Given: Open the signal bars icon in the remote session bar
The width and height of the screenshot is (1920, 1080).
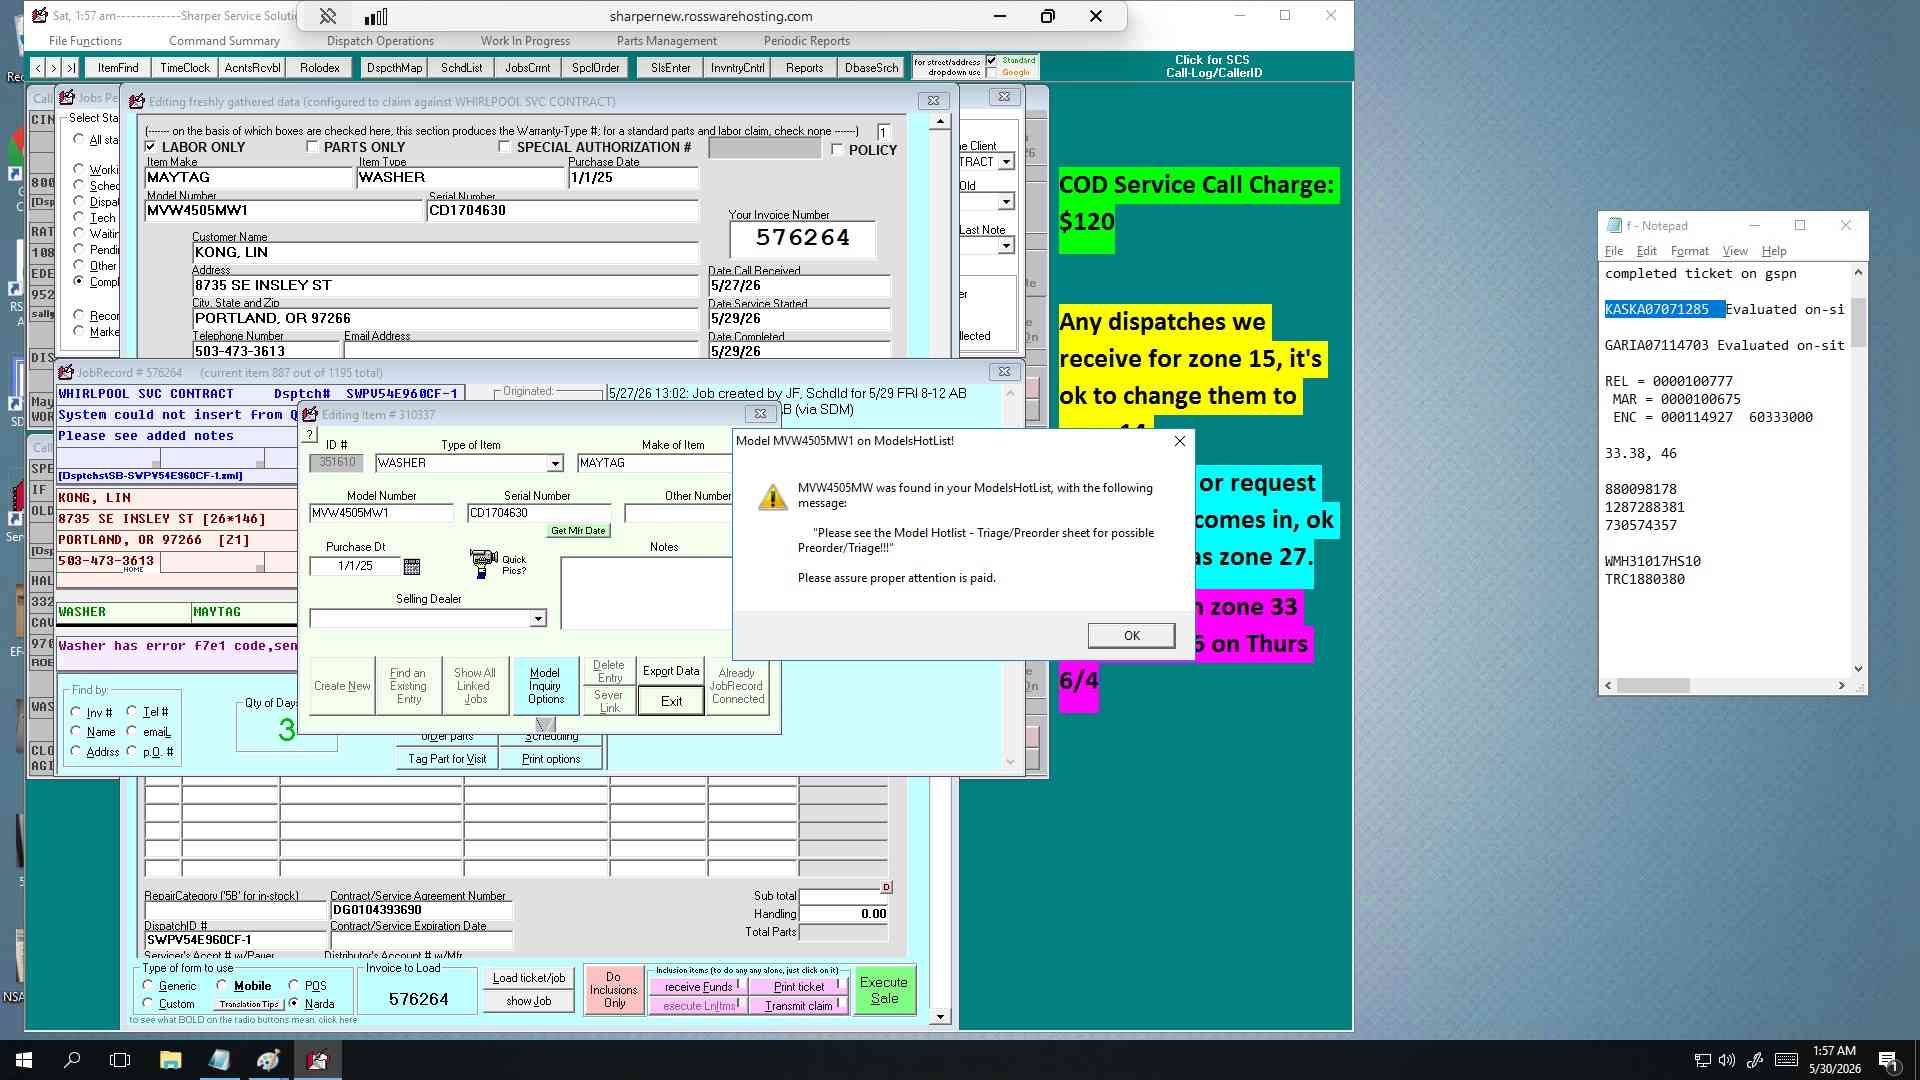Looking at the screenshot, I should tap(375, 16).
